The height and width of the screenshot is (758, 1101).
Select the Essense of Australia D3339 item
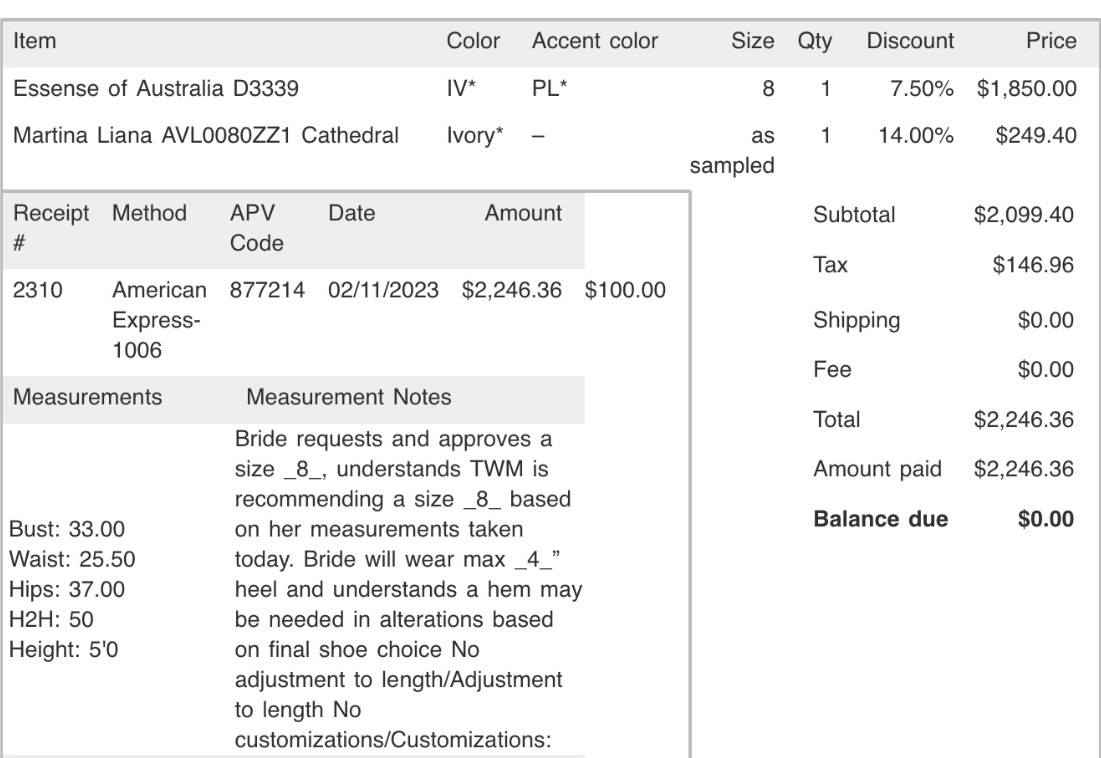click(156, 88)
